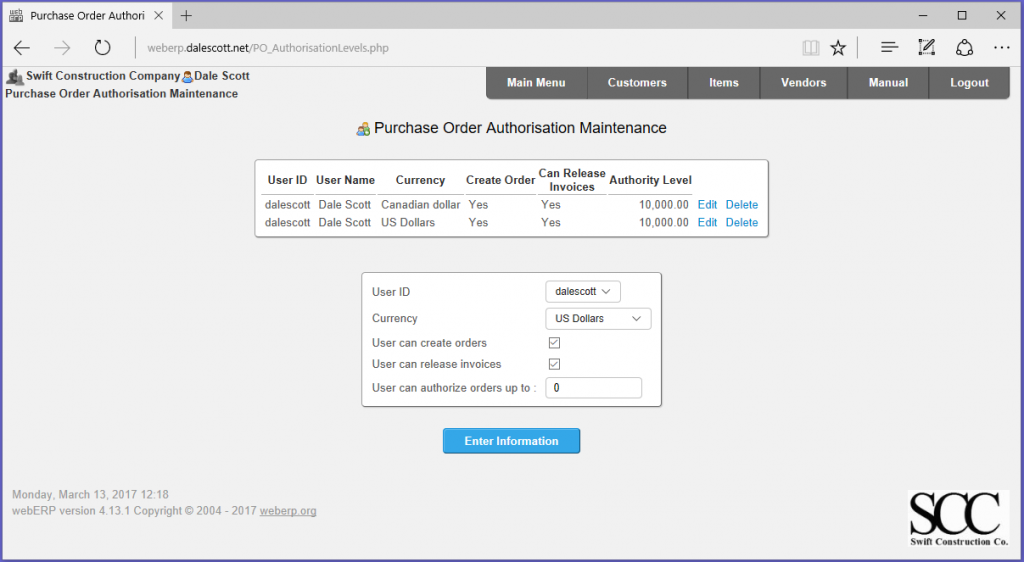Click the authorize orders up to field
Image resolution: width=1024 pixels, height=562 pixels.
[x=593, y=388]
